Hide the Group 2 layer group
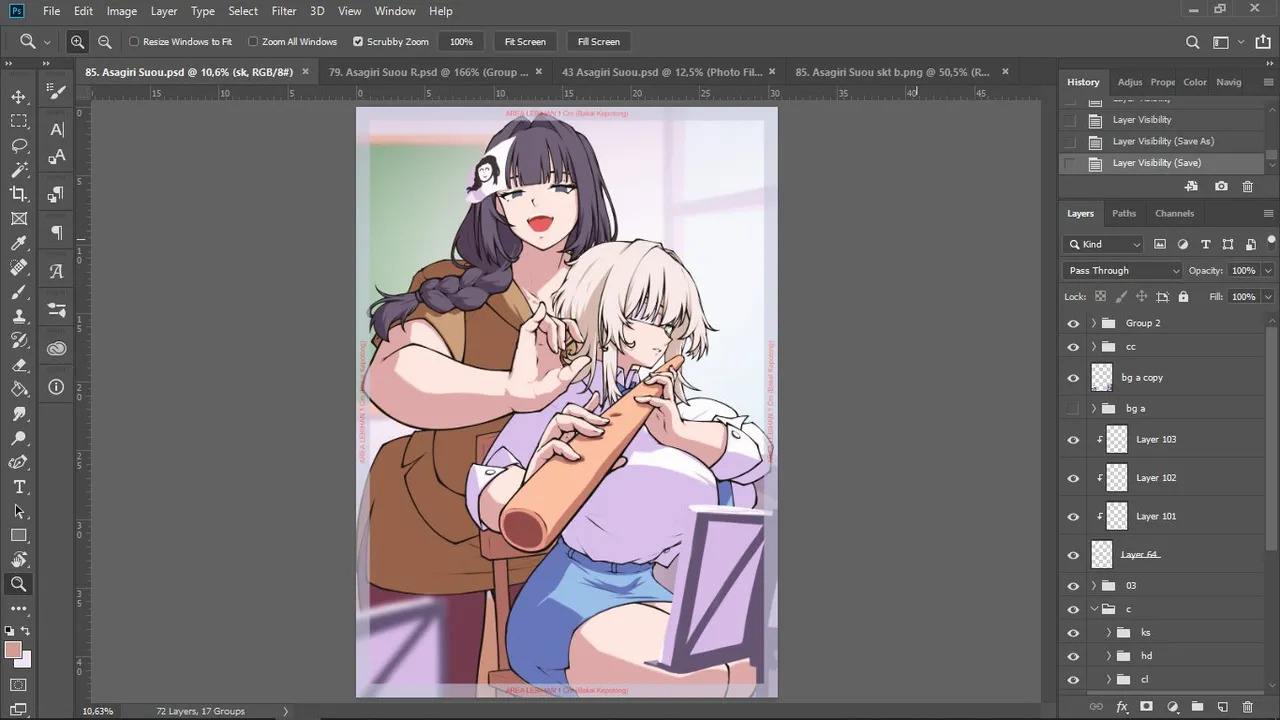 pyautogui.click(x=1073, y=323)
